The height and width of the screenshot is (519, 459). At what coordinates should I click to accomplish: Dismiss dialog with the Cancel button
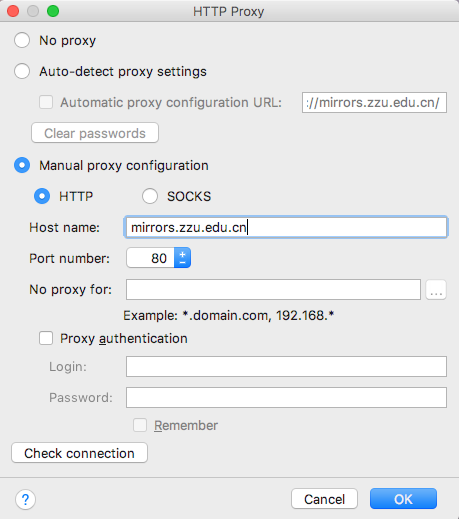click(324, 499)
